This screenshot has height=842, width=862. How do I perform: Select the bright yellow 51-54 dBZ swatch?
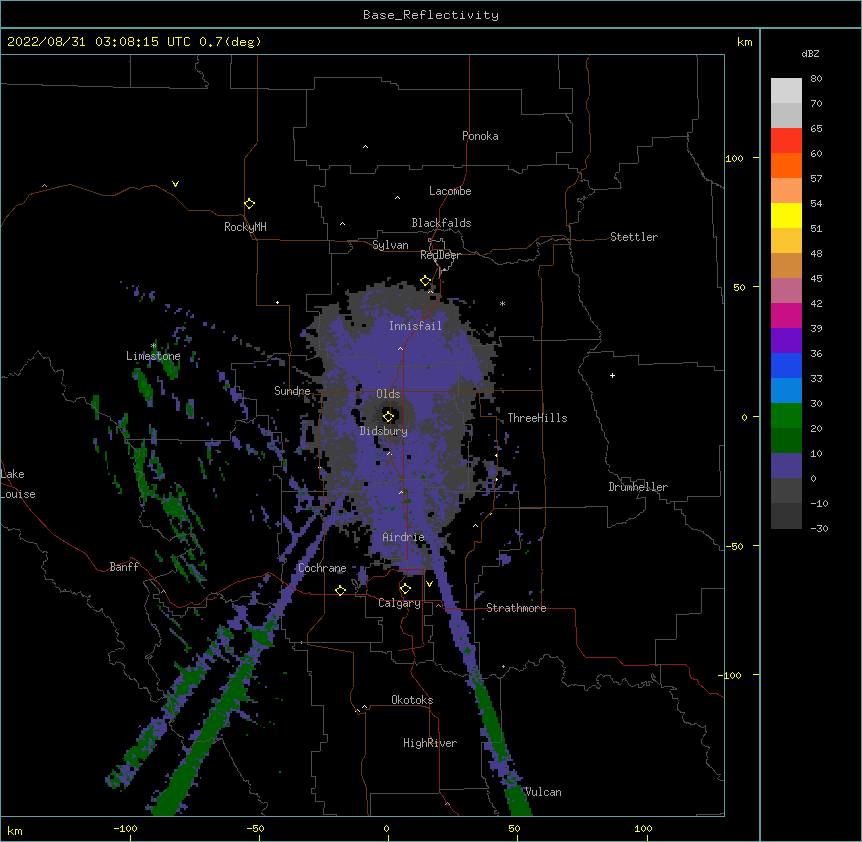tap(786, 215)
